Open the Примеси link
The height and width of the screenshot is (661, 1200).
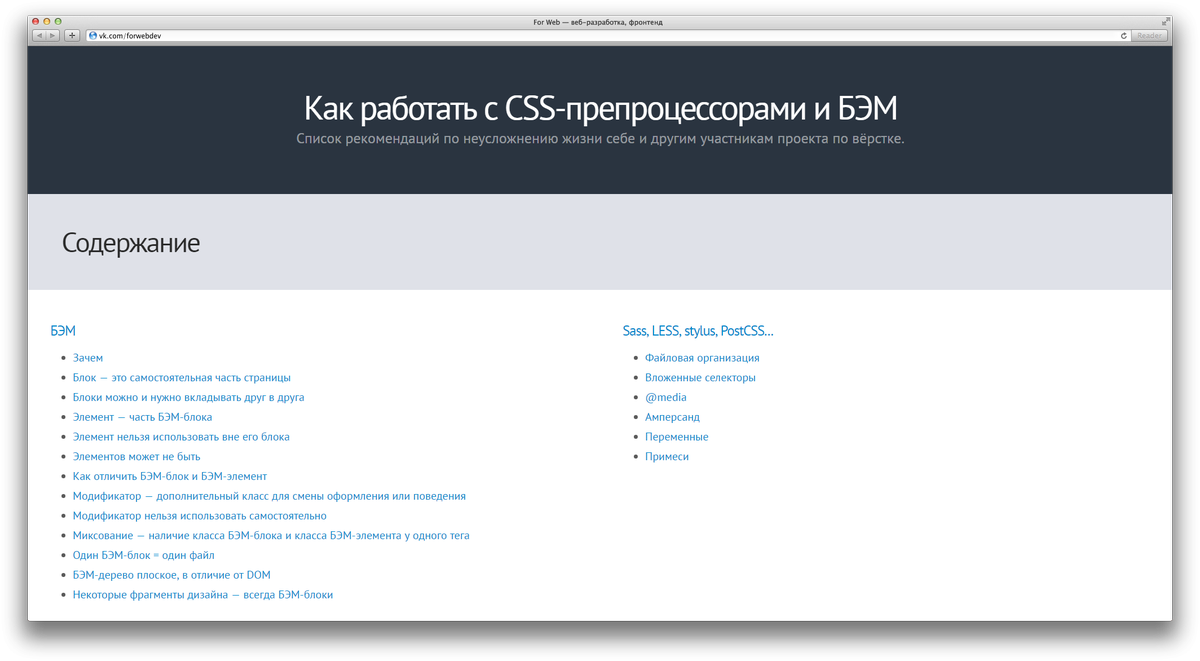point(667,456)
